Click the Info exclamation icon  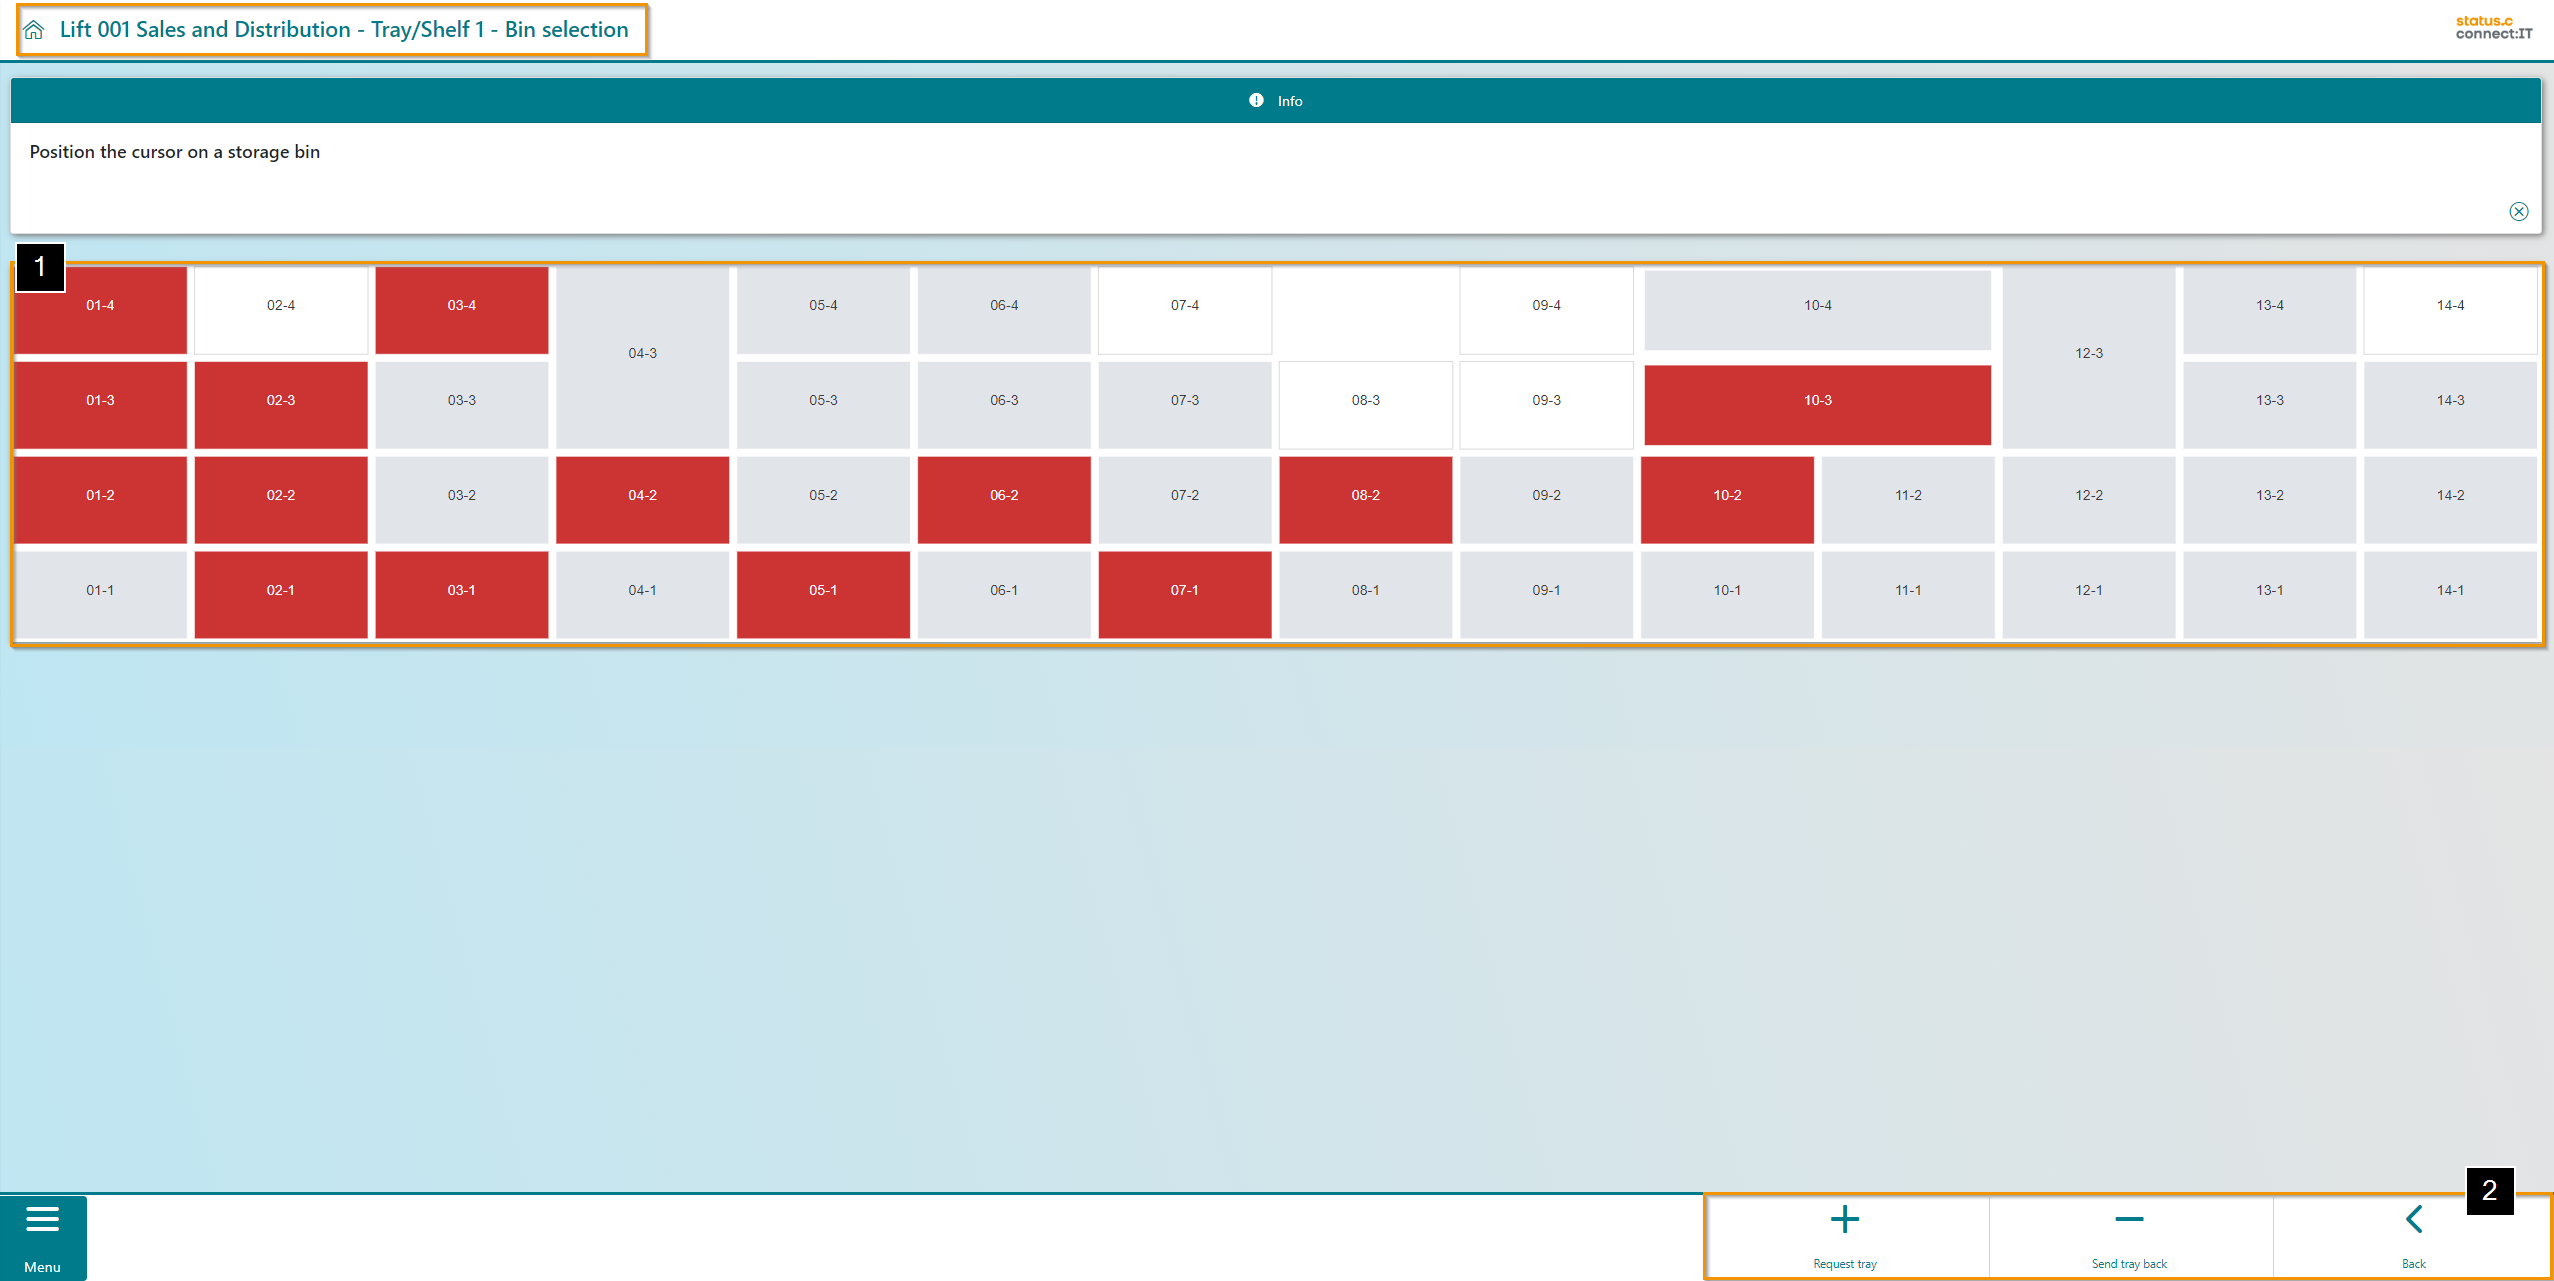point(1256,100)
